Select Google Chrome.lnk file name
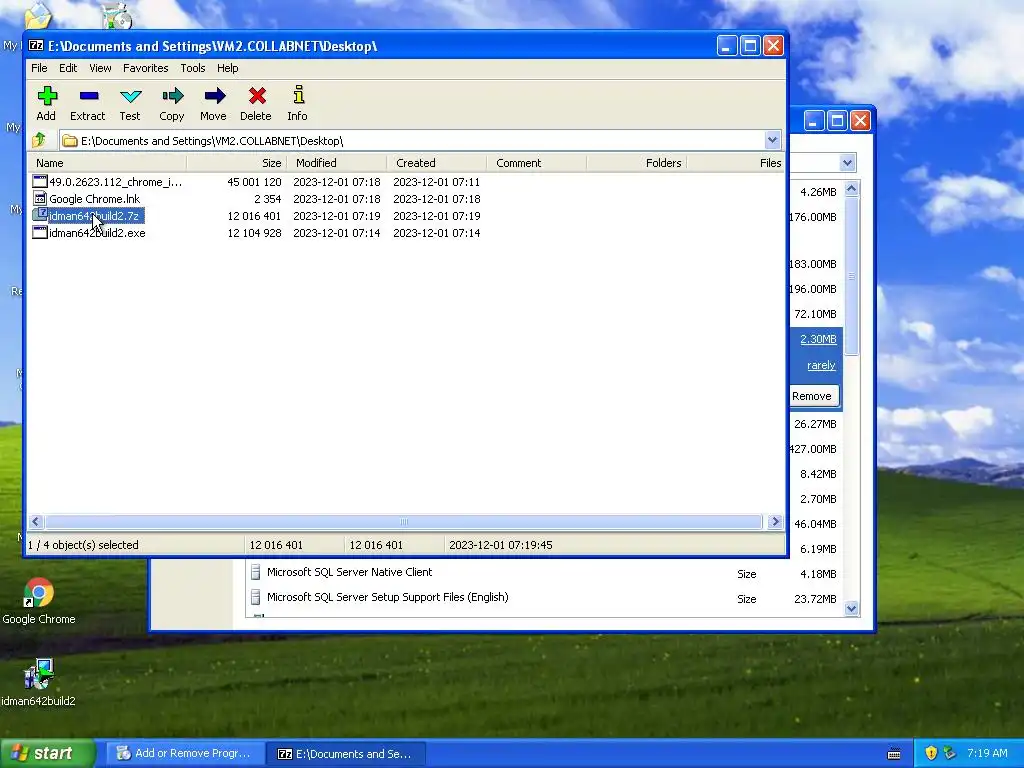Viewport: 1024px width, 768px height. tap(95, 199)
